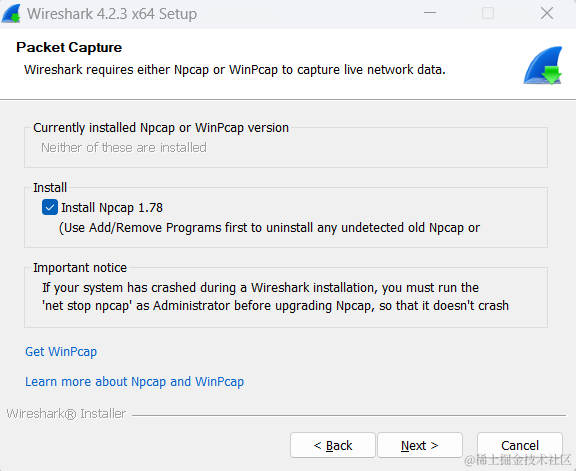Image resolution: width=576 pixels, height=471 pixels.
Task: Click the Wireshark fin icon in title bar
Action: (11, 14)
